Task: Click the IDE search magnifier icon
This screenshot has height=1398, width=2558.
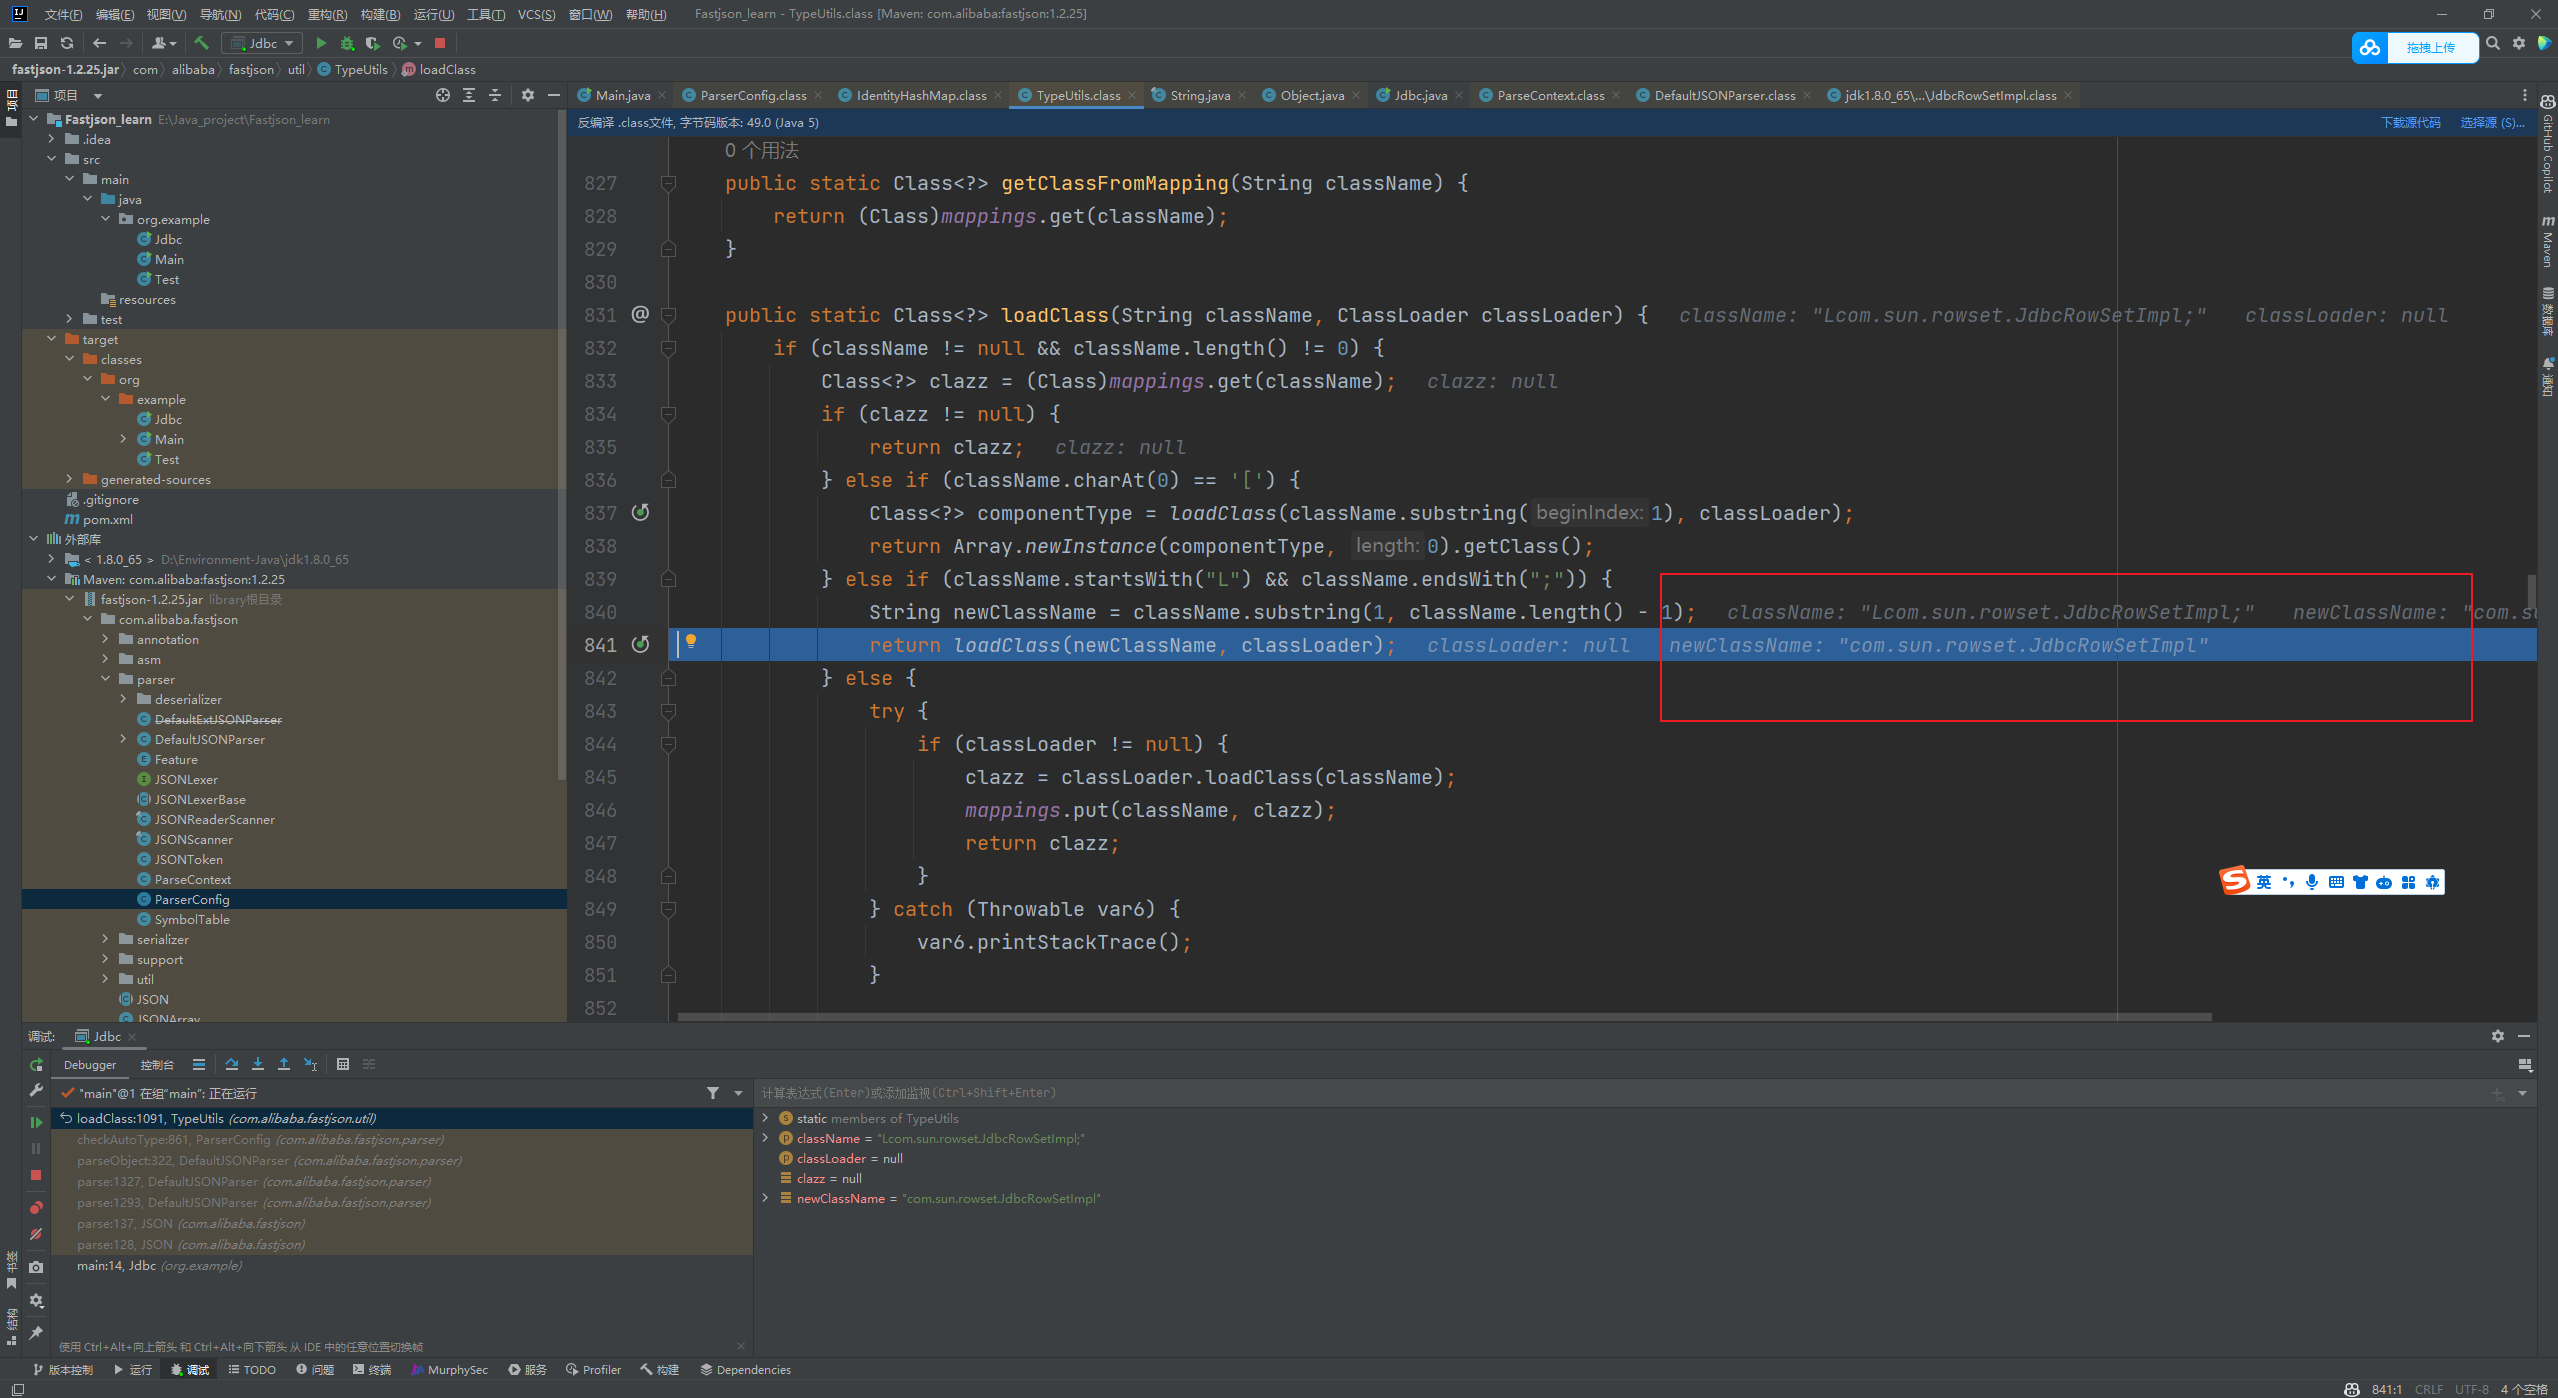Action: coord(2493,43)
